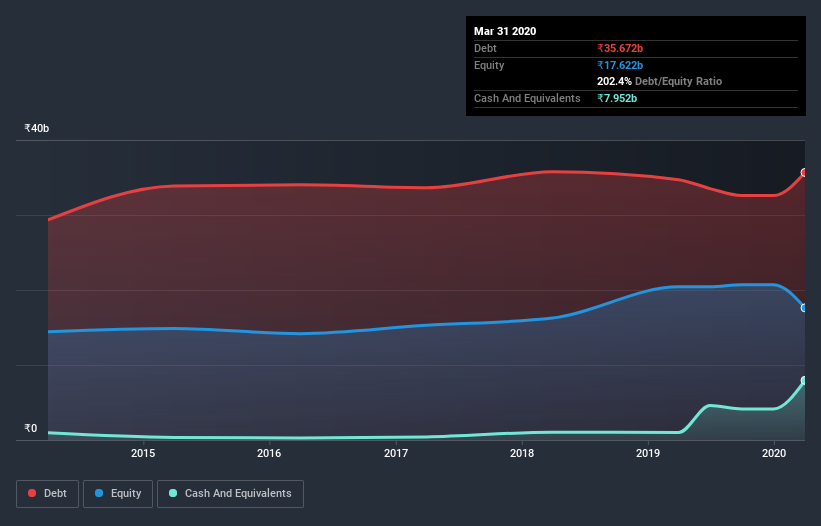Click the Equity label in tooltip
The height and width of the screenshot is (526, 821).
pos(489,65)
